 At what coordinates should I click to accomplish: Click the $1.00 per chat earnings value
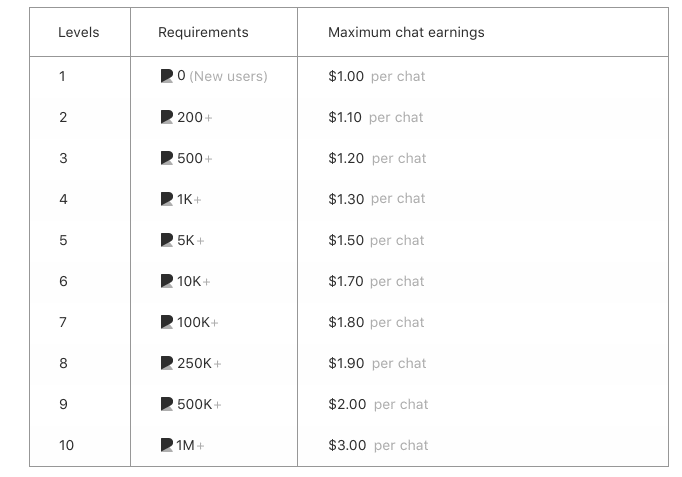pos(377,76)
